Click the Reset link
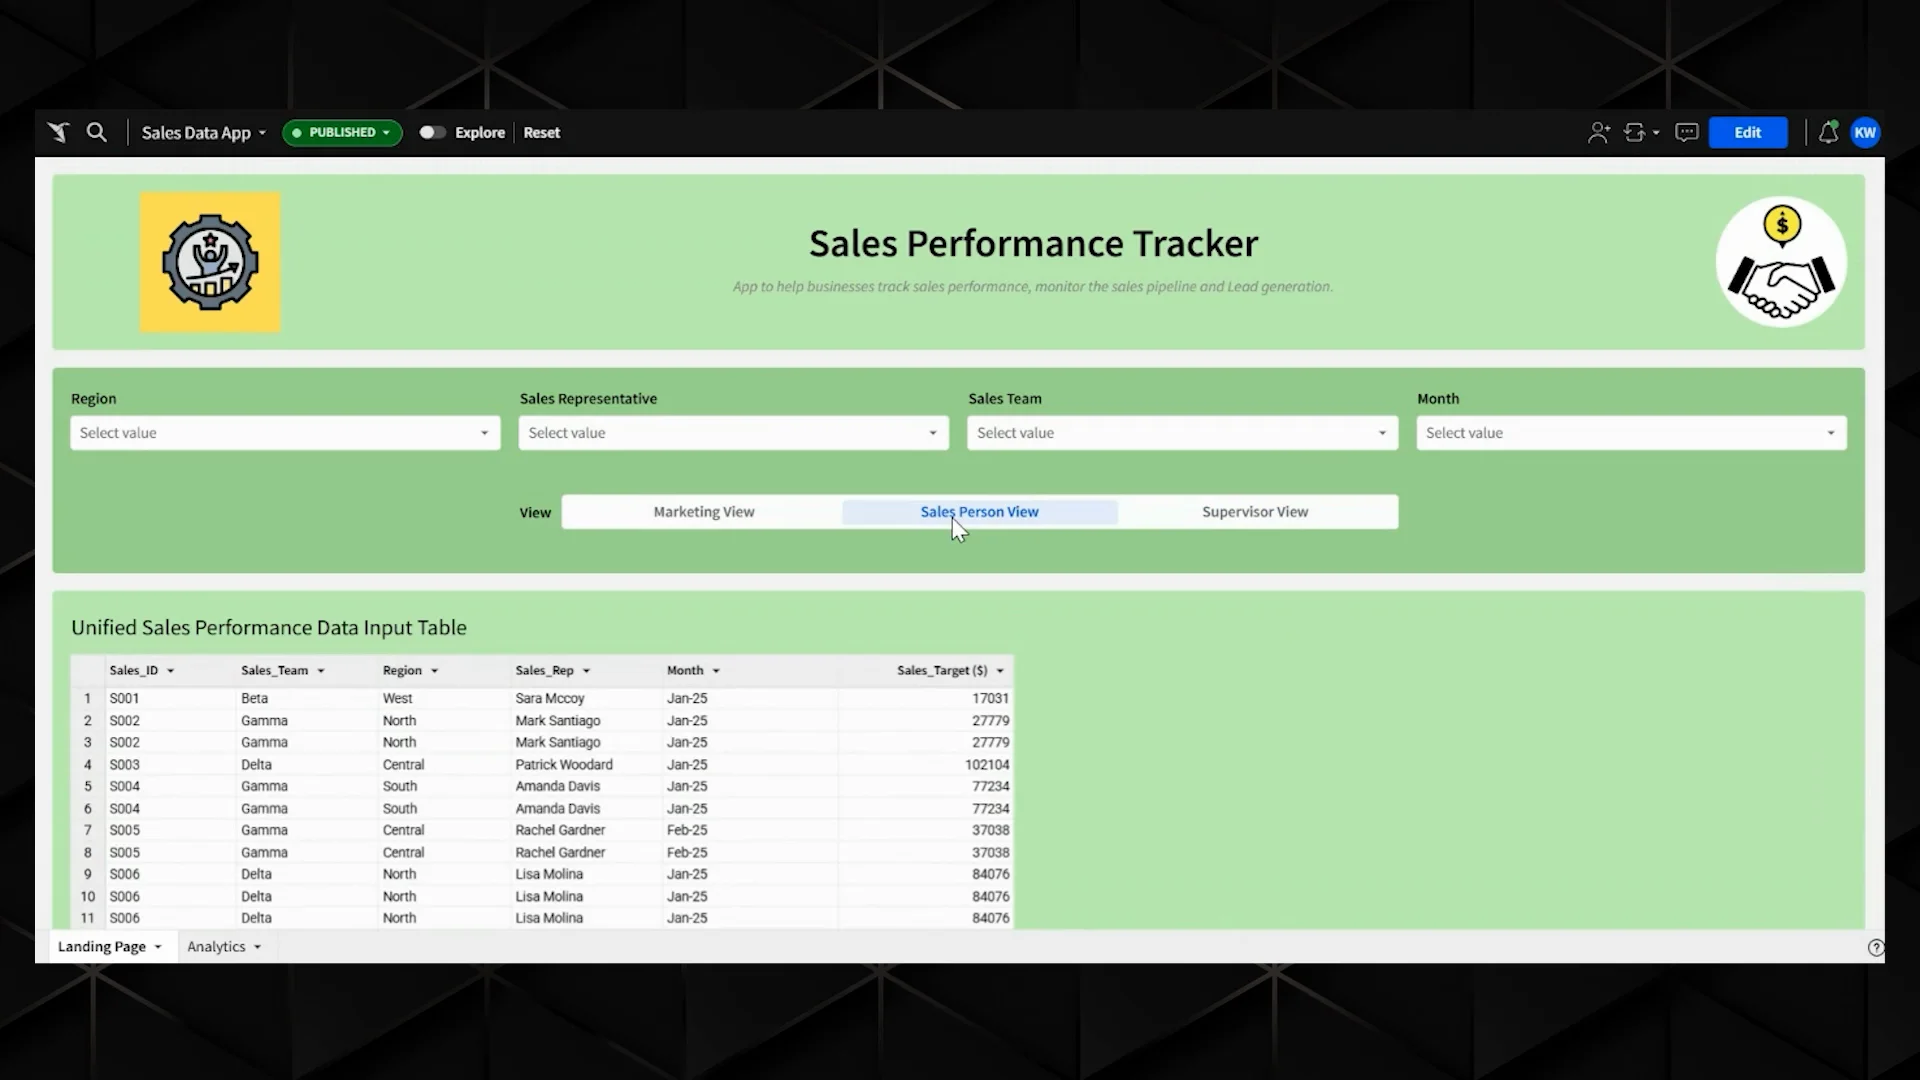1920x1080 pixels. 541,132
